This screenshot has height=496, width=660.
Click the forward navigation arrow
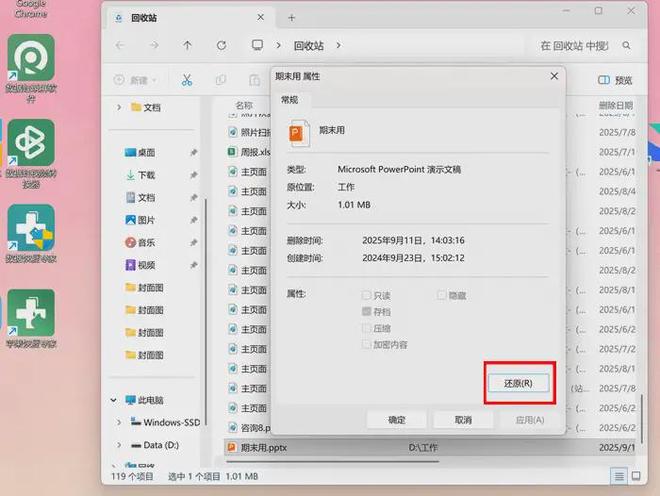tap(154, 45)
